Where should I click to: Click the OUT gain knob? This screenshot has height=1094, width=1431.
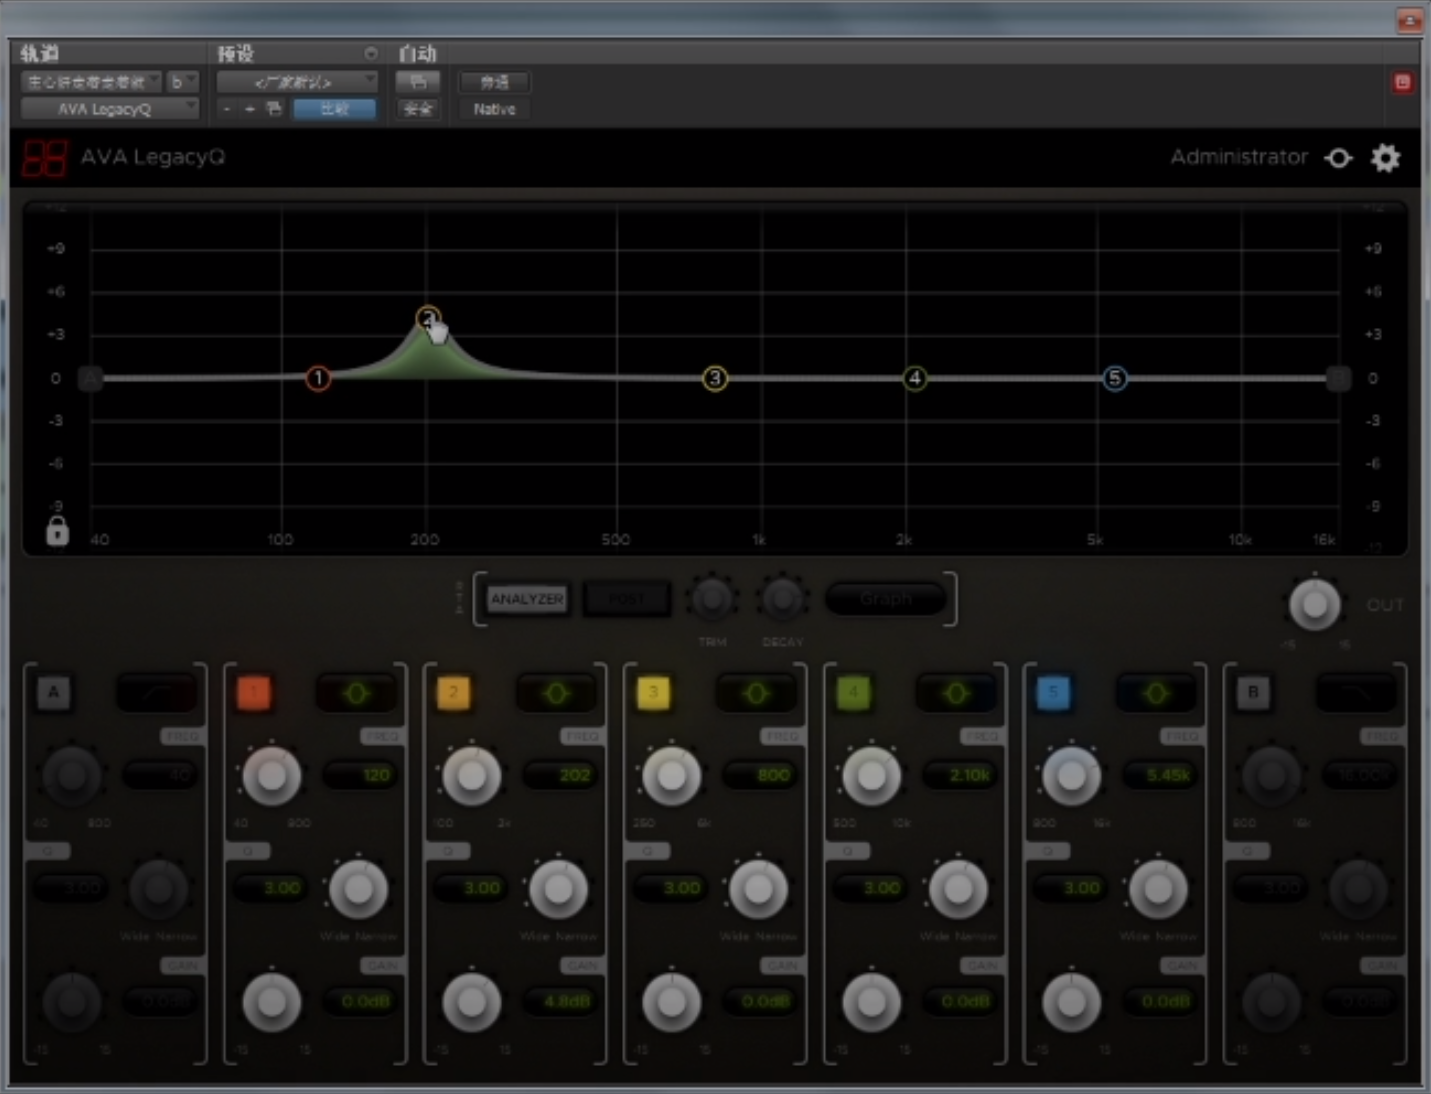point(1314,604)
